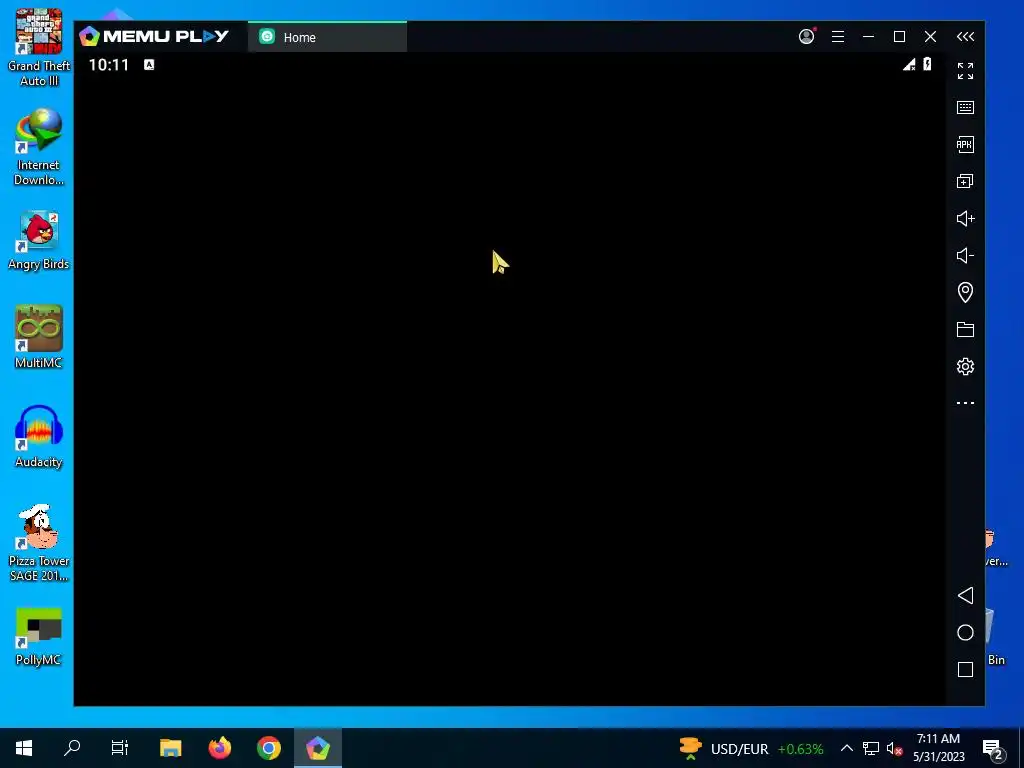Switch to the Home tab
This screenshot has width=1024, height=768.
[x=327, y=37]
